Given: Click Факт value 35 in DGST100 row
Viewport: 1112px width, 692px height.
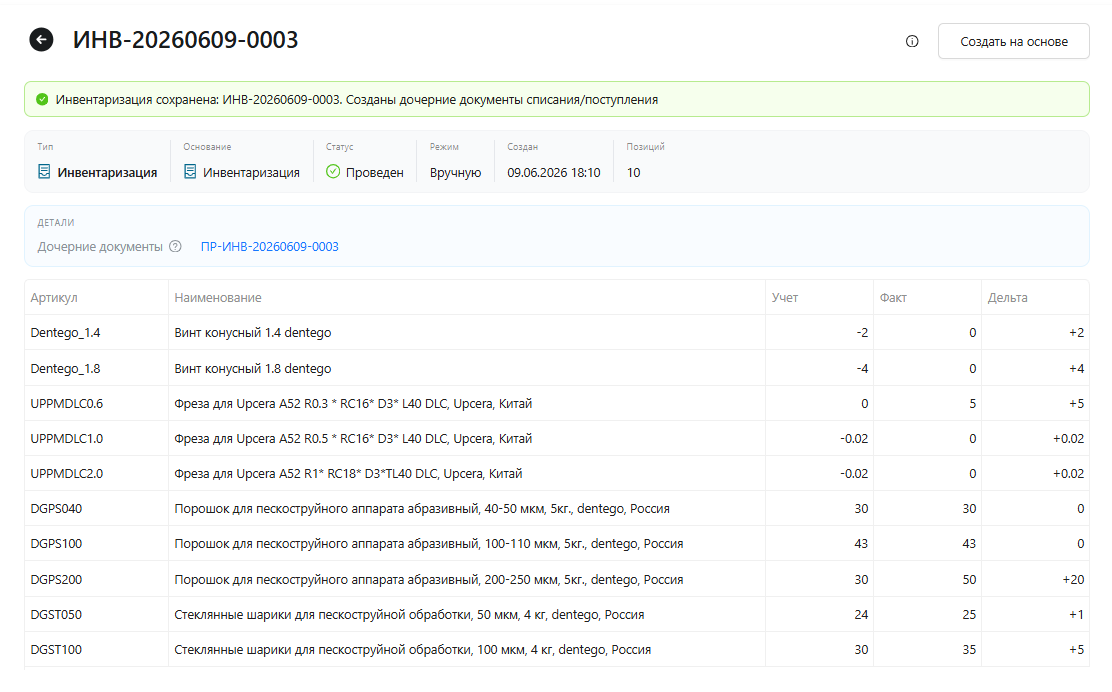Looking at the screenshot, I should (x=969, y=649).
